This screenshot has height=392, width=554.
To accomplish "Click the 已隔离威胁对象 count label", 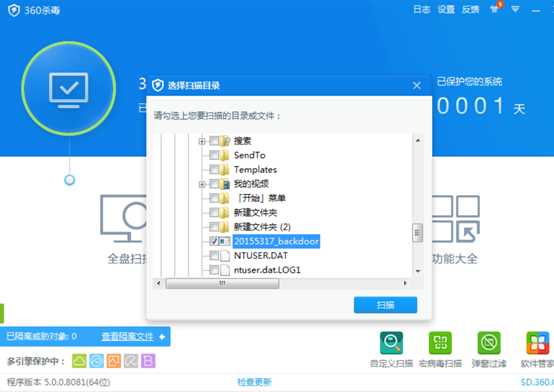I will point(42,336).
